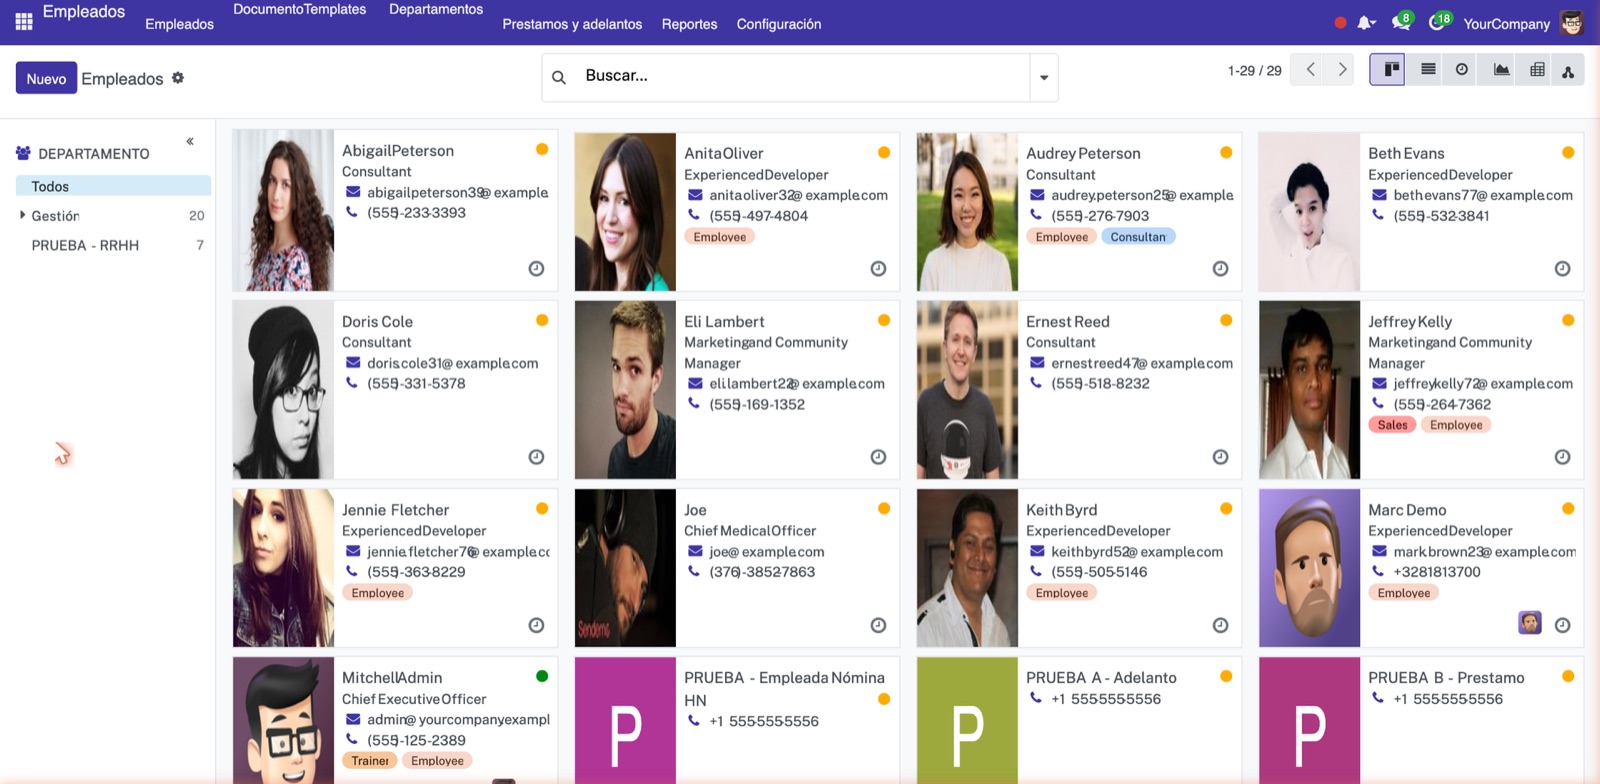
Task: Switch to Pivot table view
Action: click(1537, 69)
